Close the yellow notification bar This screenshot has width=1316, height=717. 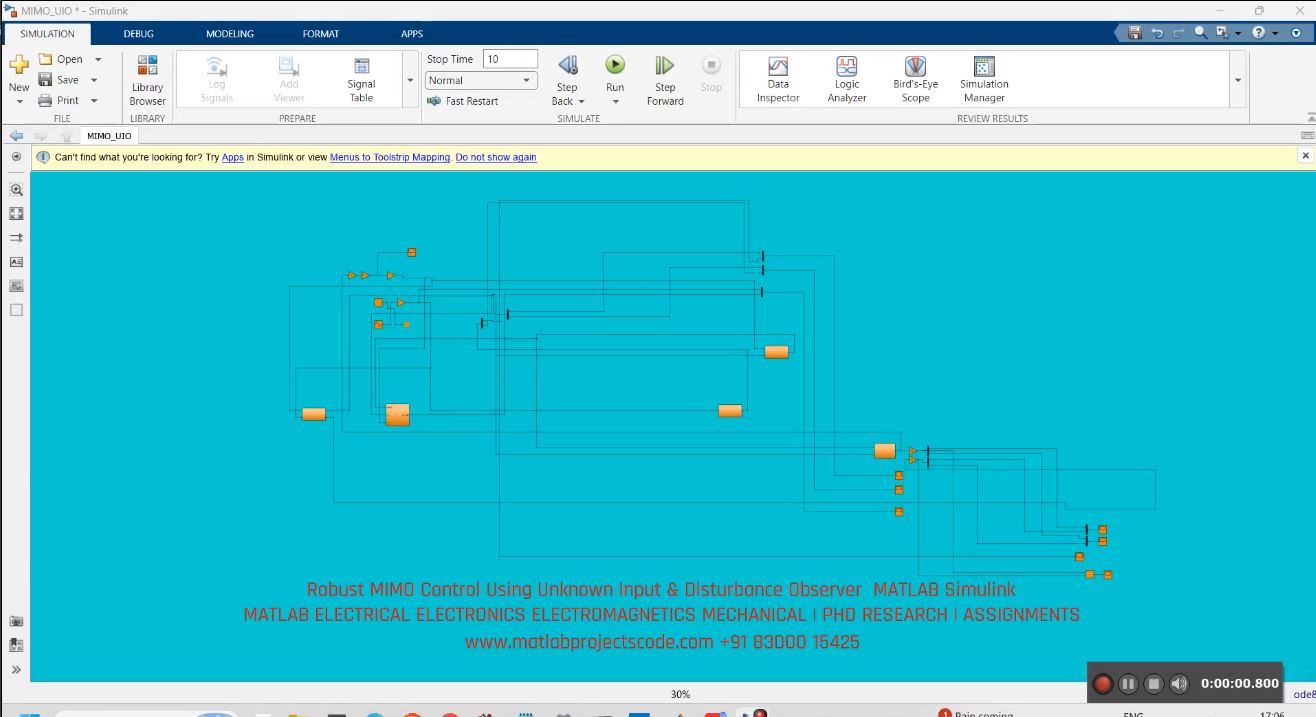[x=1305, y=156]
